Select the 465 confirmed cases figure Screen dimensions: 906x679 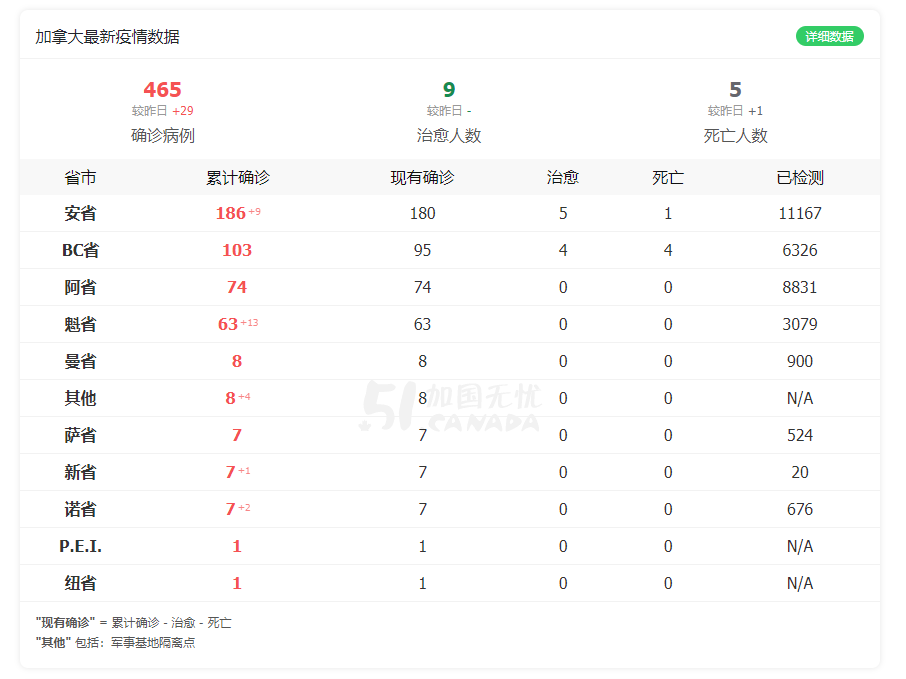[x=162, y=90]
